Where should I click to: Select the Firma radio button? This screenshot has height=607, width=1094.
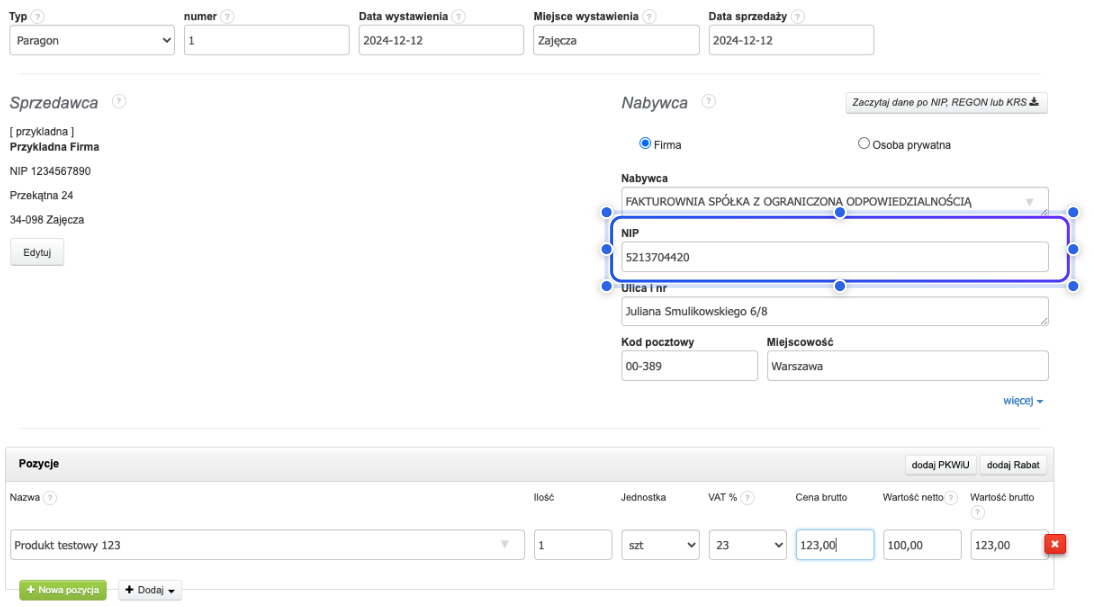tap(645, 144)
